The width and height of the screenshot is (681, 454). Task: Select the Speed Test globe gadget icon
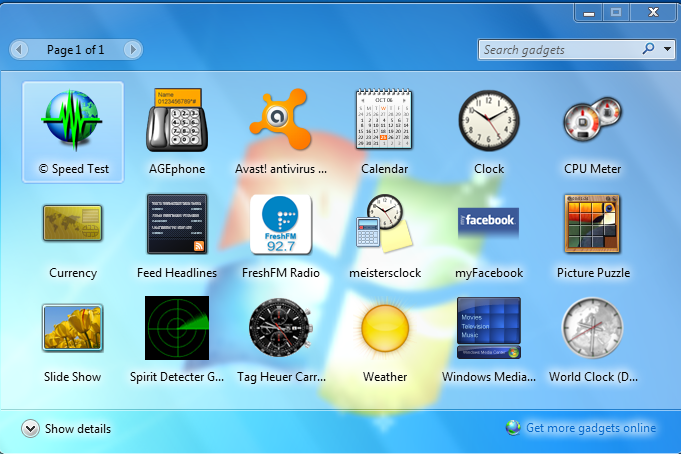point(72,119)
